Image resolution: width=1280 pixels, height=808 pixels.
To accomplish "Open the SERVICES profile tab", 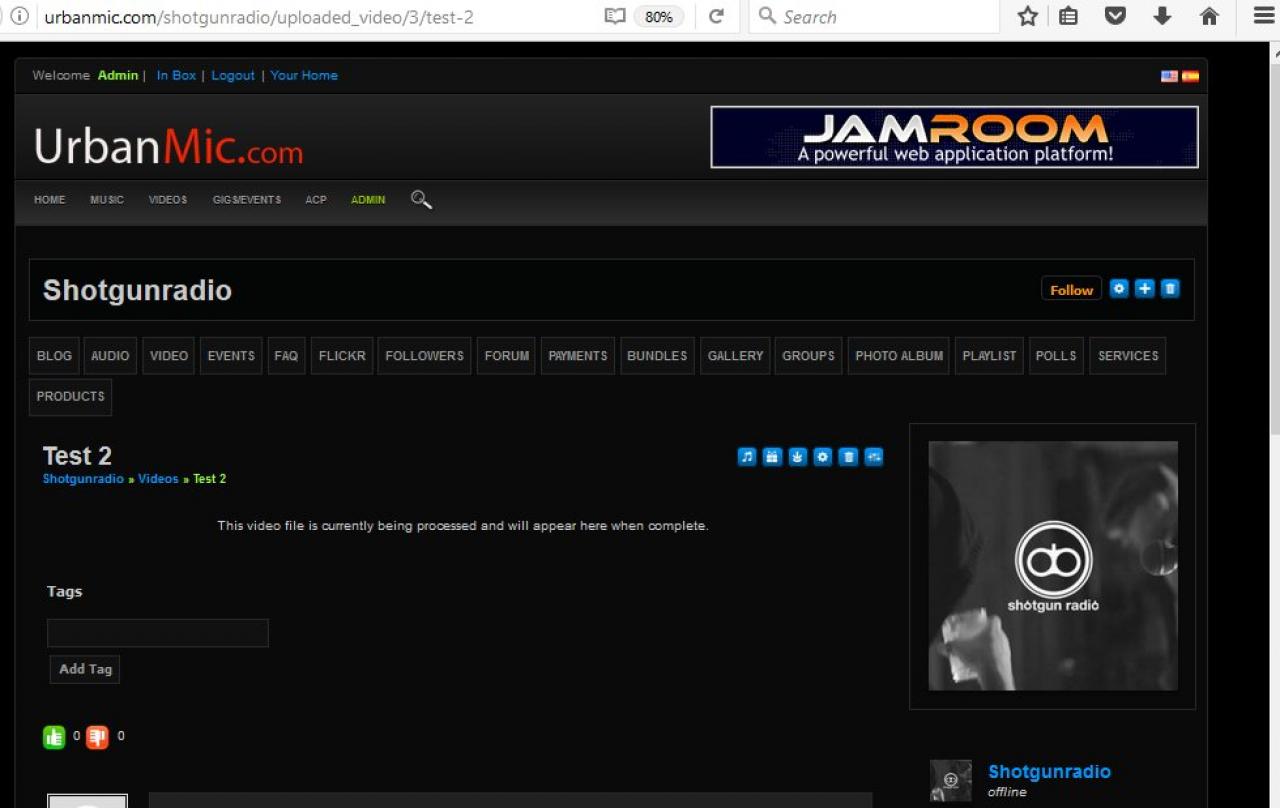I will tap(1128, 356).
